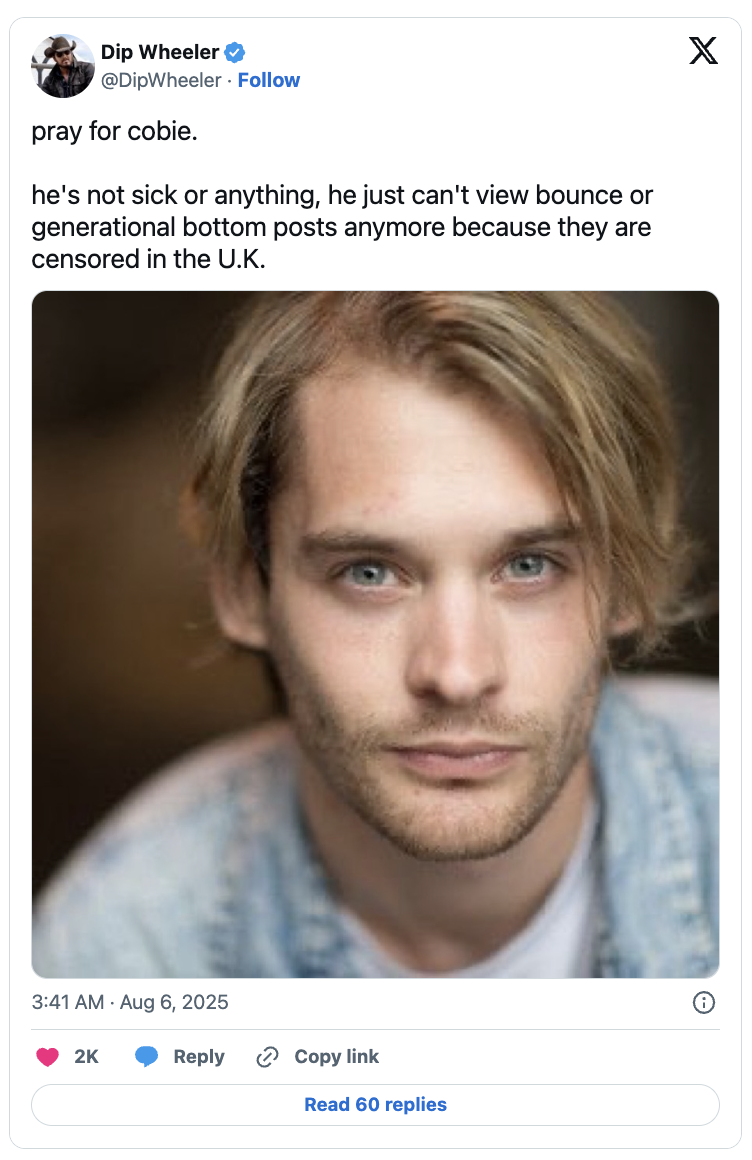Click the 'pray for cobie.' text line

[x=114, y=131]
